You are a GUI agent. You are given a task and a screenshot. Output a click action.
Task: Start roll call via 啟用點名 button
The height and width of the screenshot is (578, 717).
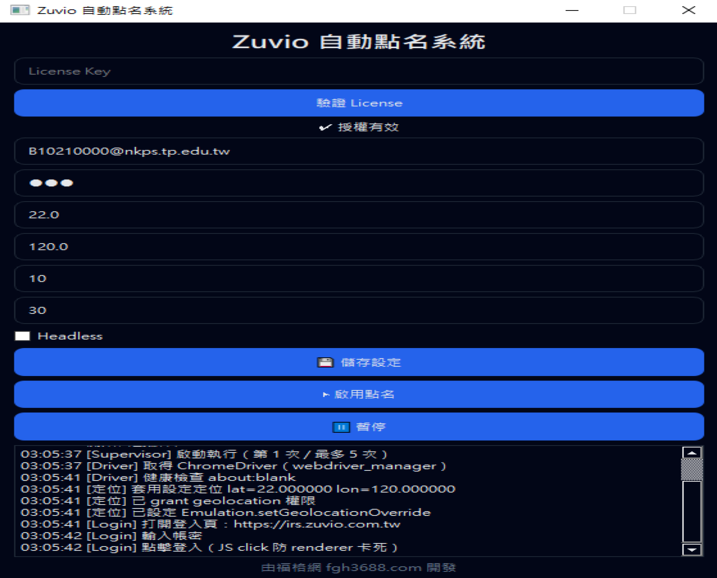[x=358, y=394]
